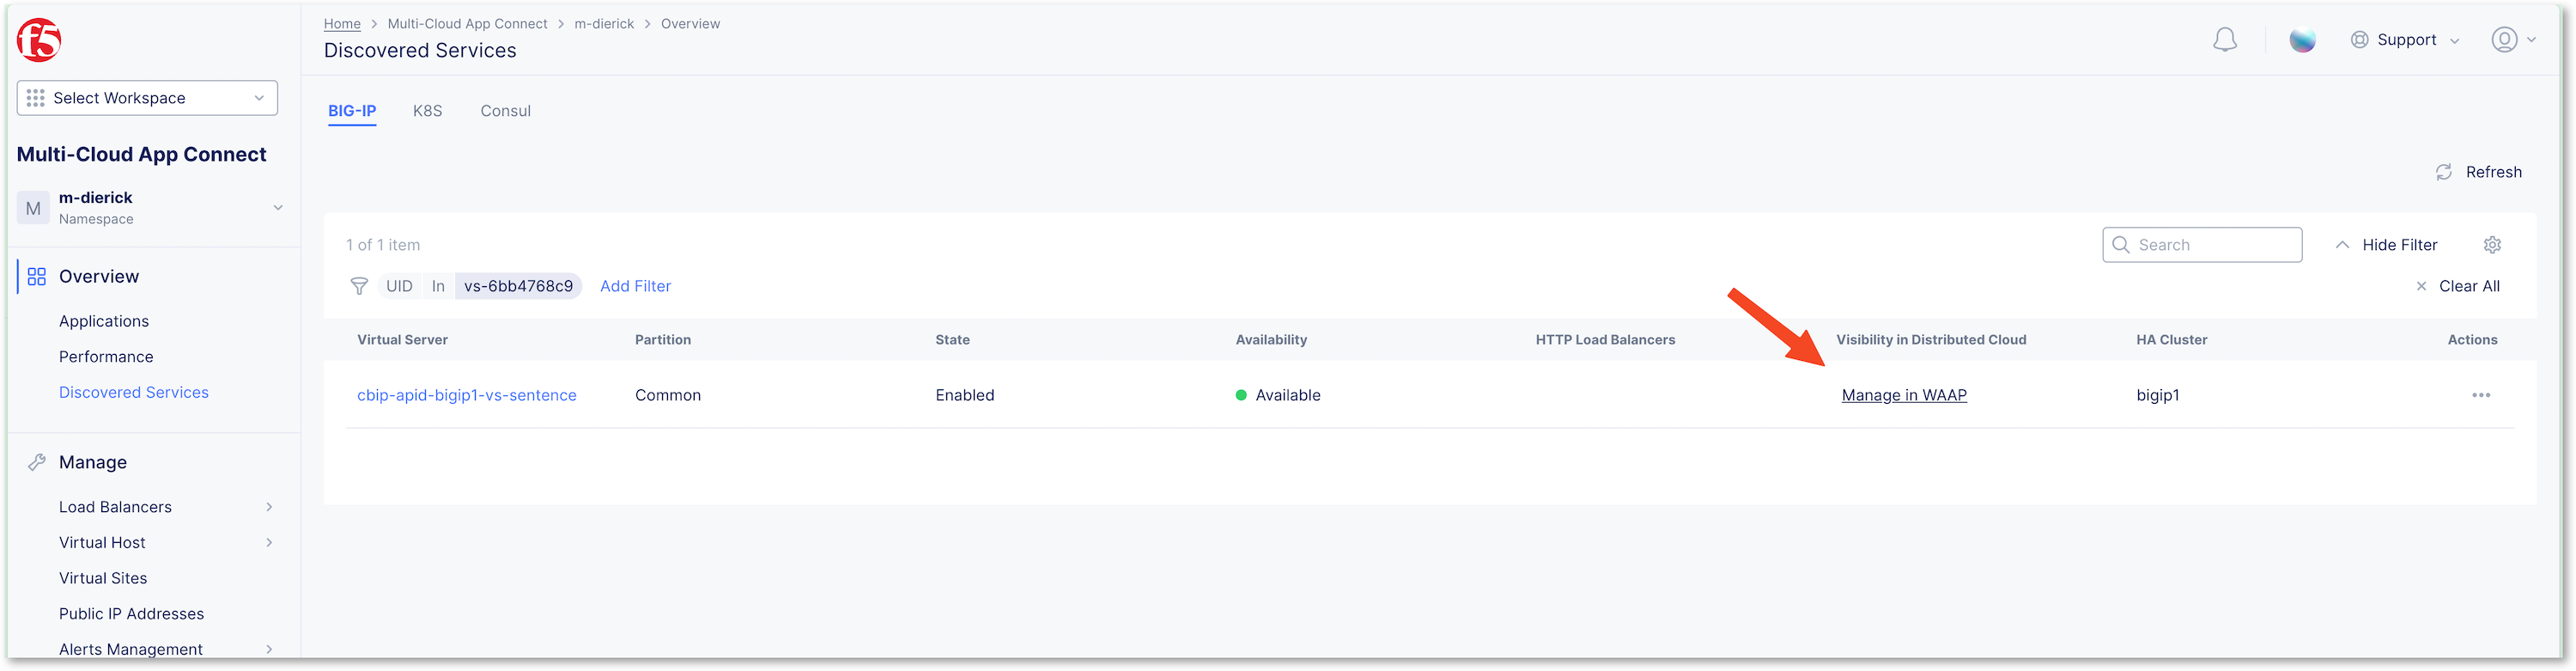Click the m-dierick breadcrumb
2576x671 pixels.
[x=604, y=24]
